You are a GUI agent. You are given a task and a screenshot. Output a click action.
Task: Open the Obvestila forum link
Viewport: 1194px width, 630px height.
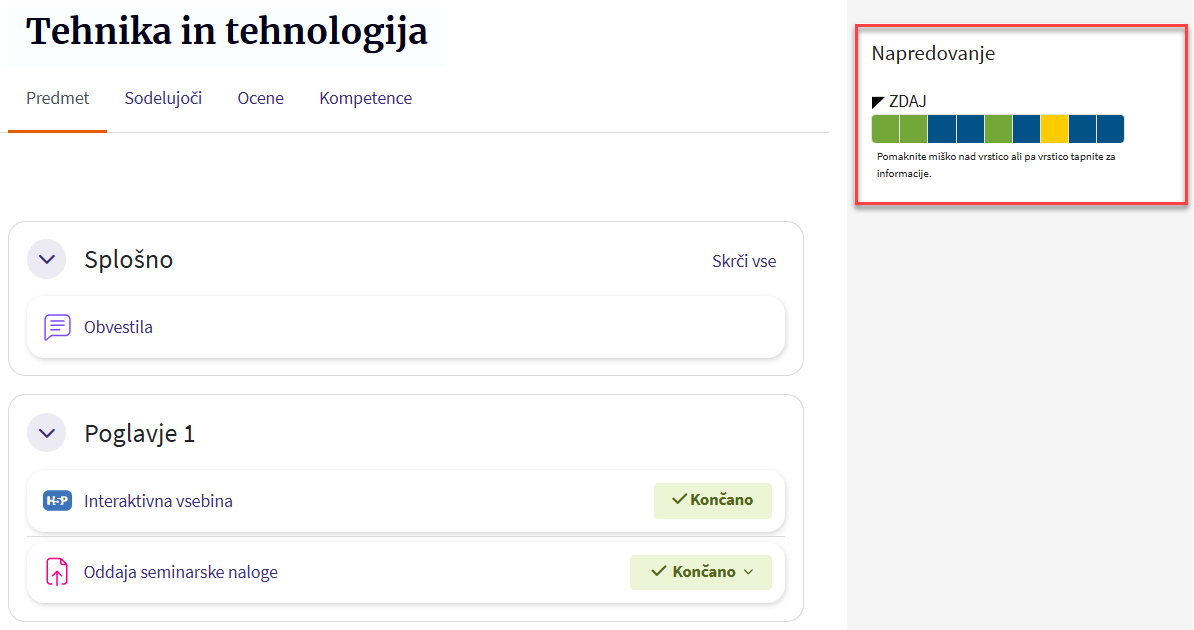[x=118, y=327]
